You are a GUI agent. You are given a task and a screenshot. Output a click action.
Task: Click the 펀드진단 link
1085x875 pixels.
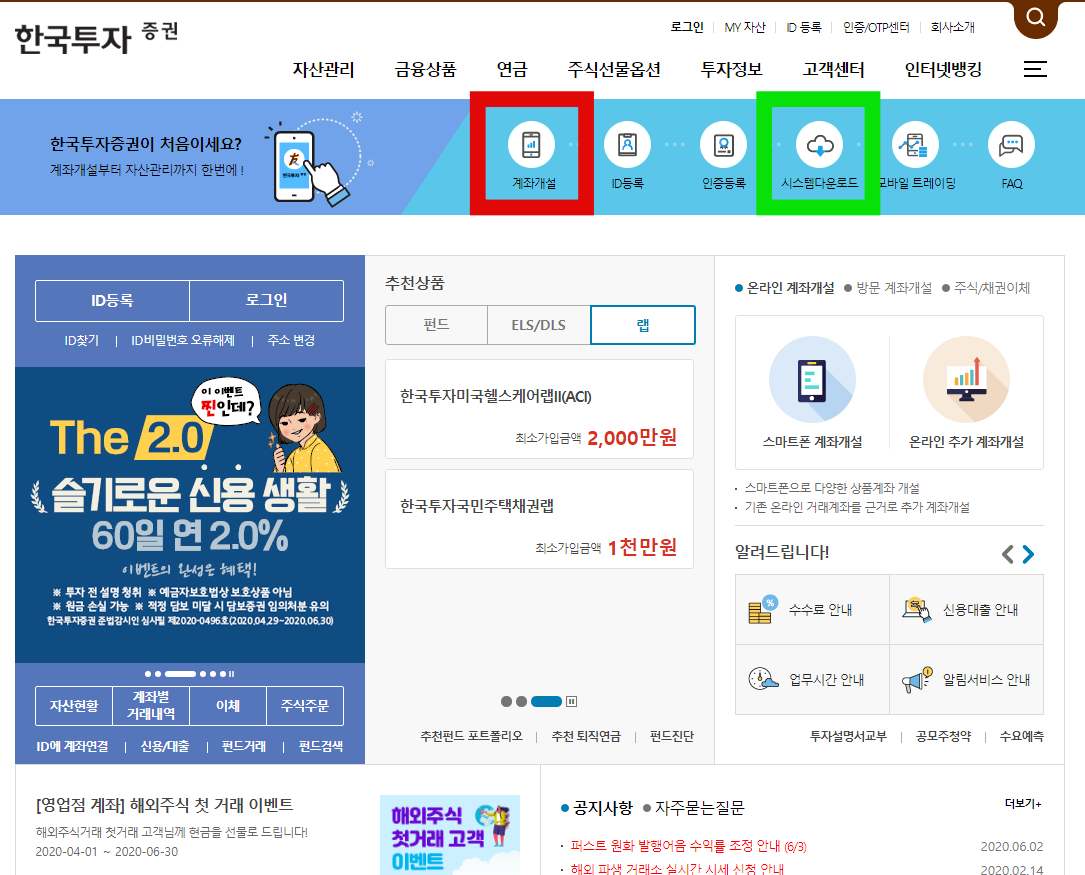tap(672, 736)
